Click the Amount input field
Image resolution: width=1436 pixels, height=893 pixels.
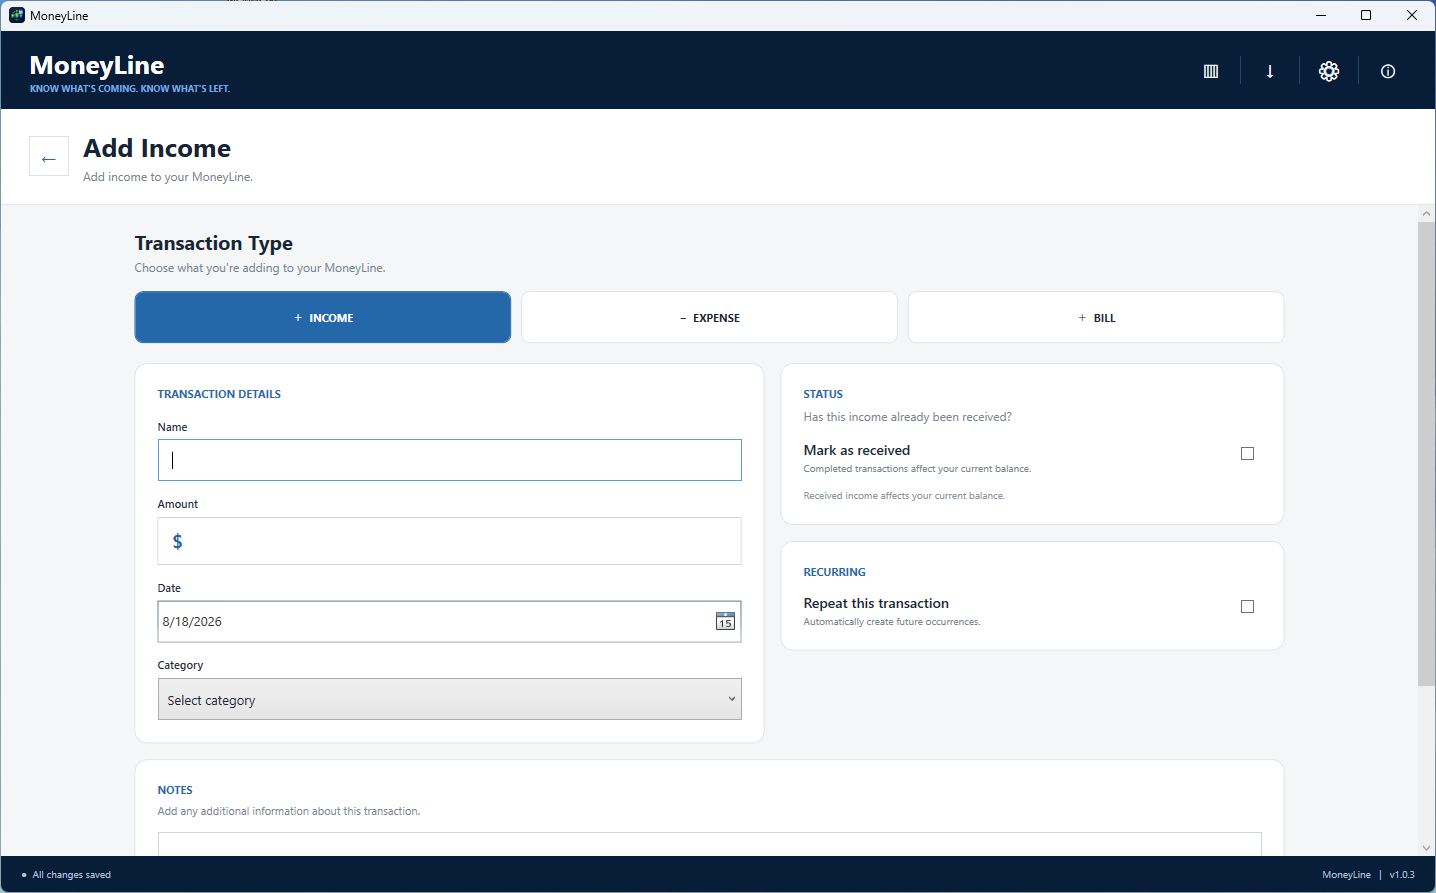[449, 541]
